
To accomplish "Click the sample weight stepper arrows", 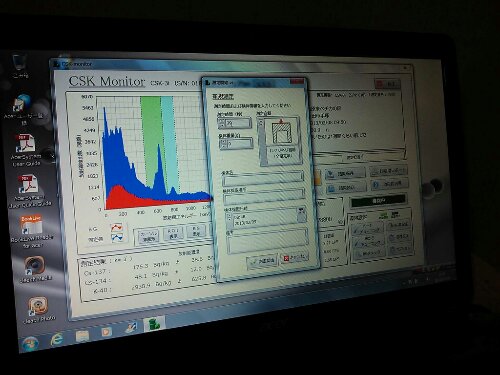I will [223, 144].
